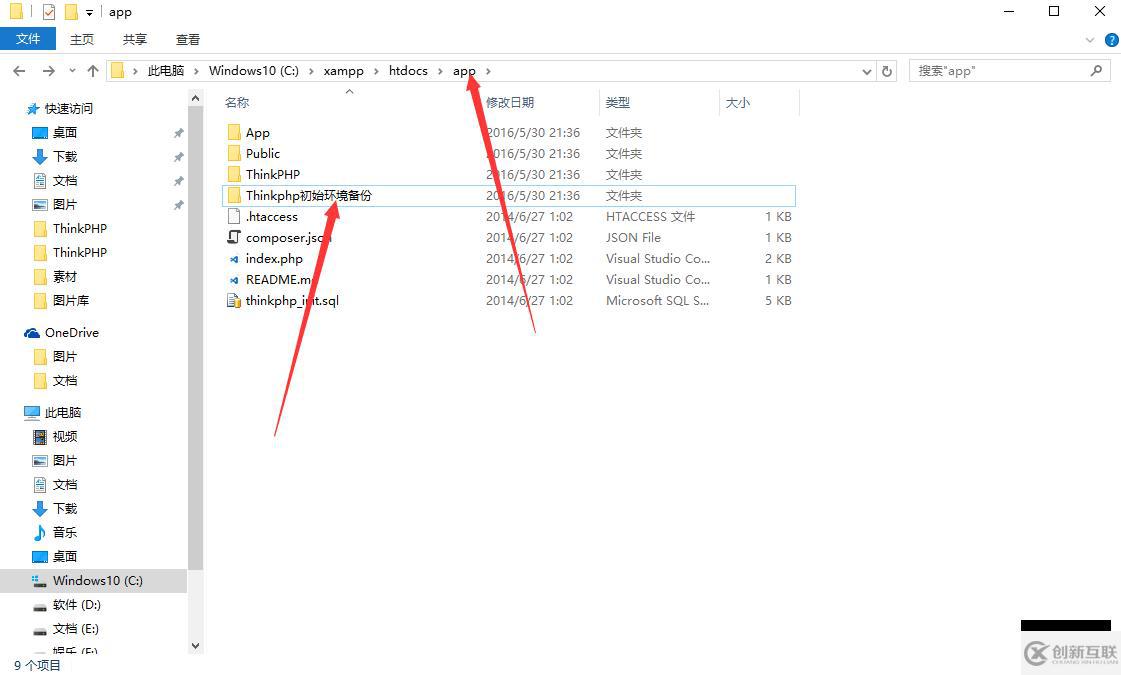
Task: Click the search magnifier icon
Action: coord(1096,70)
